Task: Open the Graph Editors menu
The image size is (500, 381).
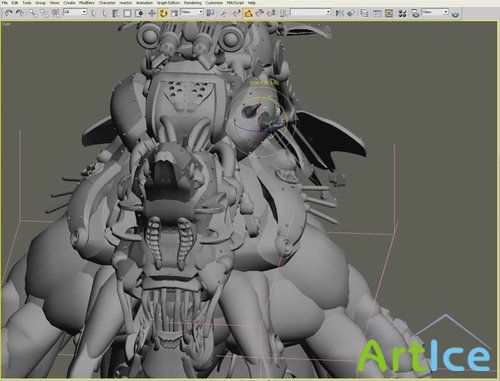Action: tap(168, 3)
